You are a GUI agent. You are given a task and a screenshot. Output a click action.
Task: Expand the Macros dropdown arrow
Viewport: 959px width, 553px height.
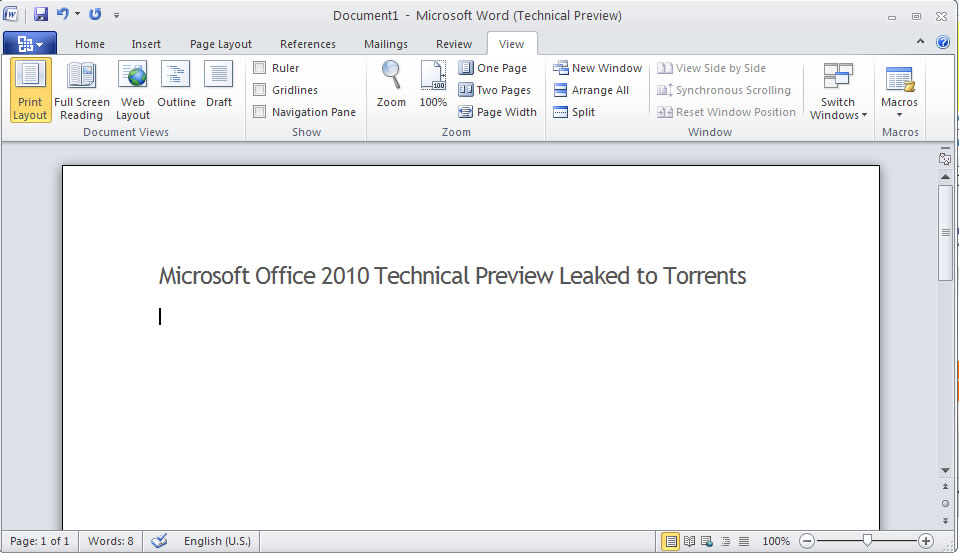tap(899, 115)
